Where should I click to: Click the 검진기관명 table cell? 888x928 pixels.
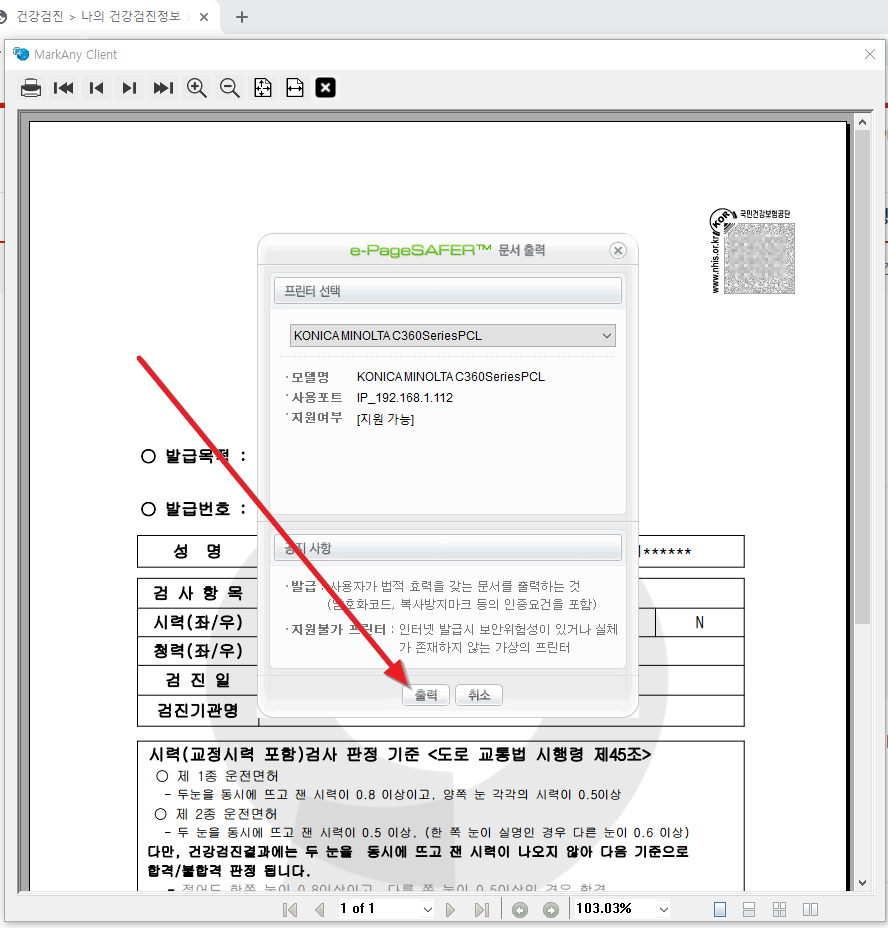[198, 710]
